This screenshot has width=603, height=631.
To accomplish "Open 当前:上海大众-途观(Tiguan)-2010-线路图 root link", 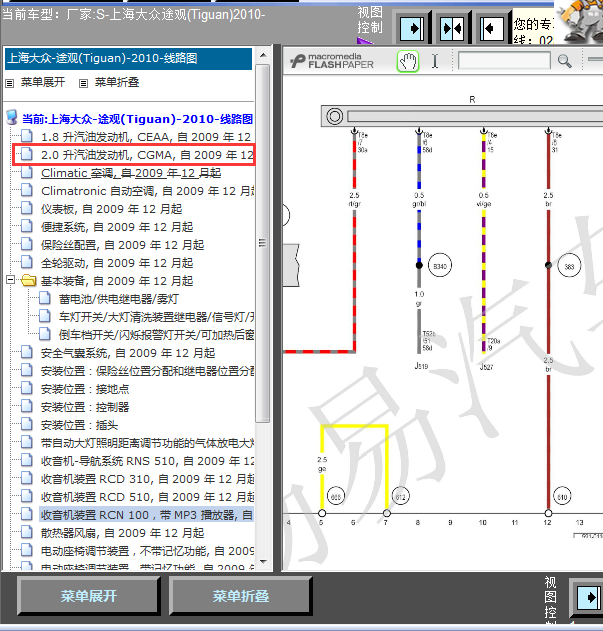I will click(x=137, y=119).
